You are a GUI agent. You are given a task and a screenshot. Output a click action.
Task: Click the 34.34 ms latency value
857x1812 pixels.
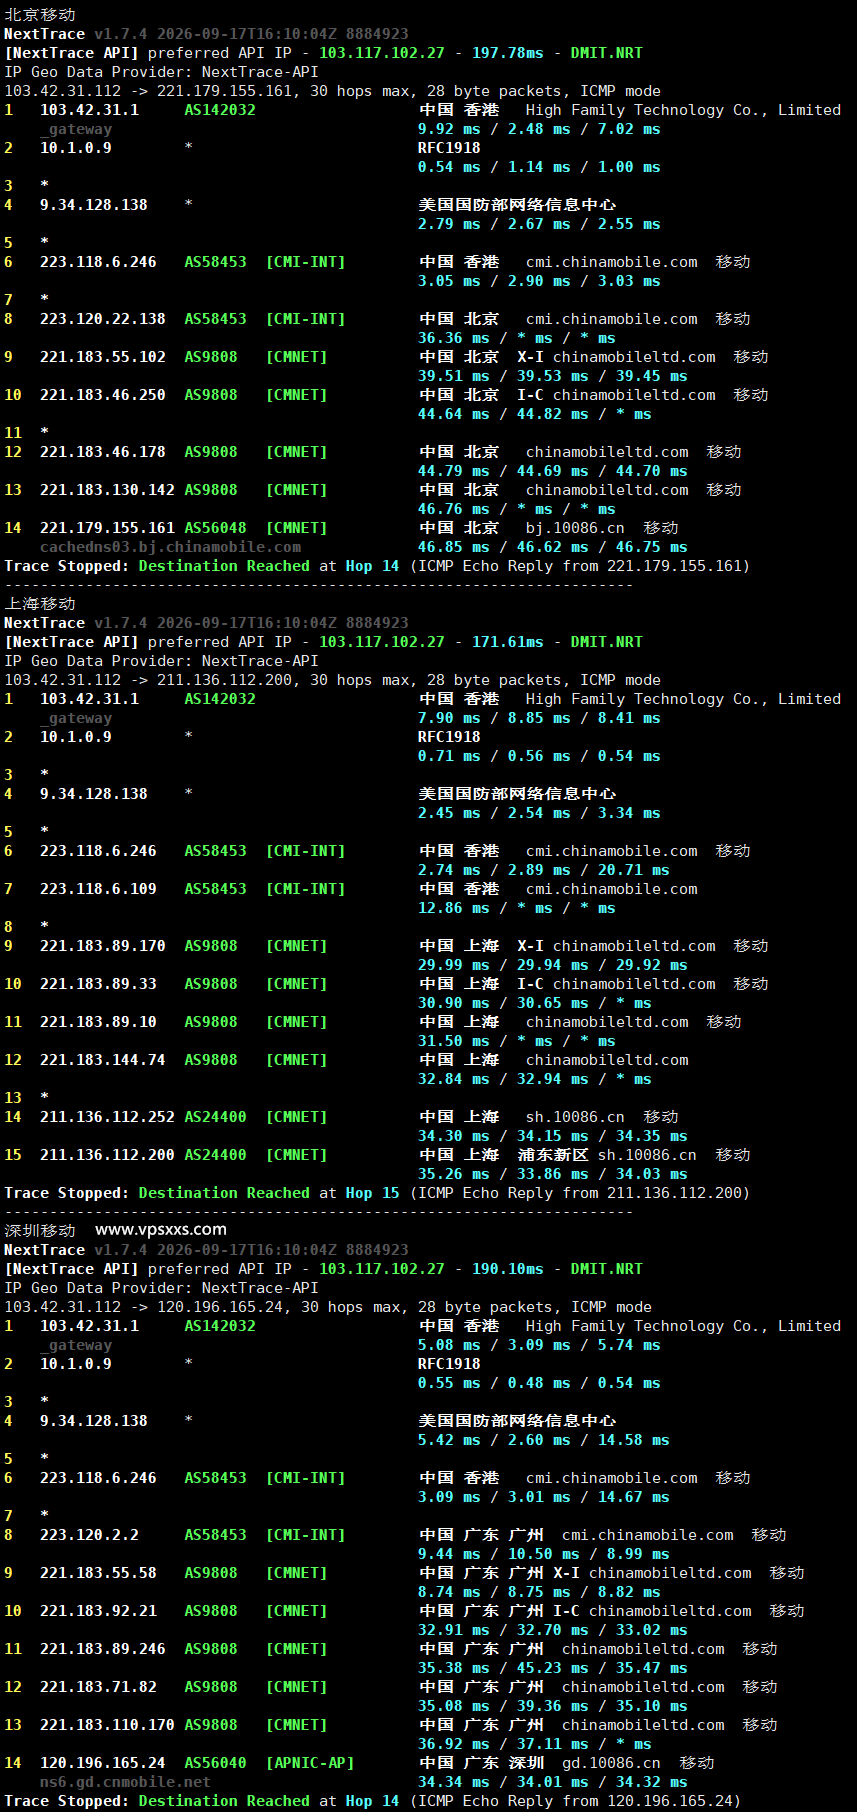(454, 1782)
